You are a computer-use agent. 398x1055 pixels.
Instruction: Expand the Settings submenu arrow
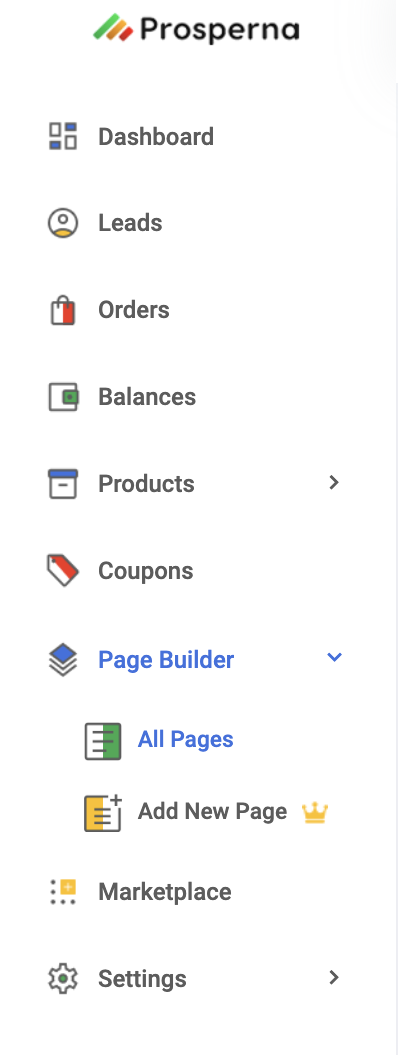click(333, 977)
